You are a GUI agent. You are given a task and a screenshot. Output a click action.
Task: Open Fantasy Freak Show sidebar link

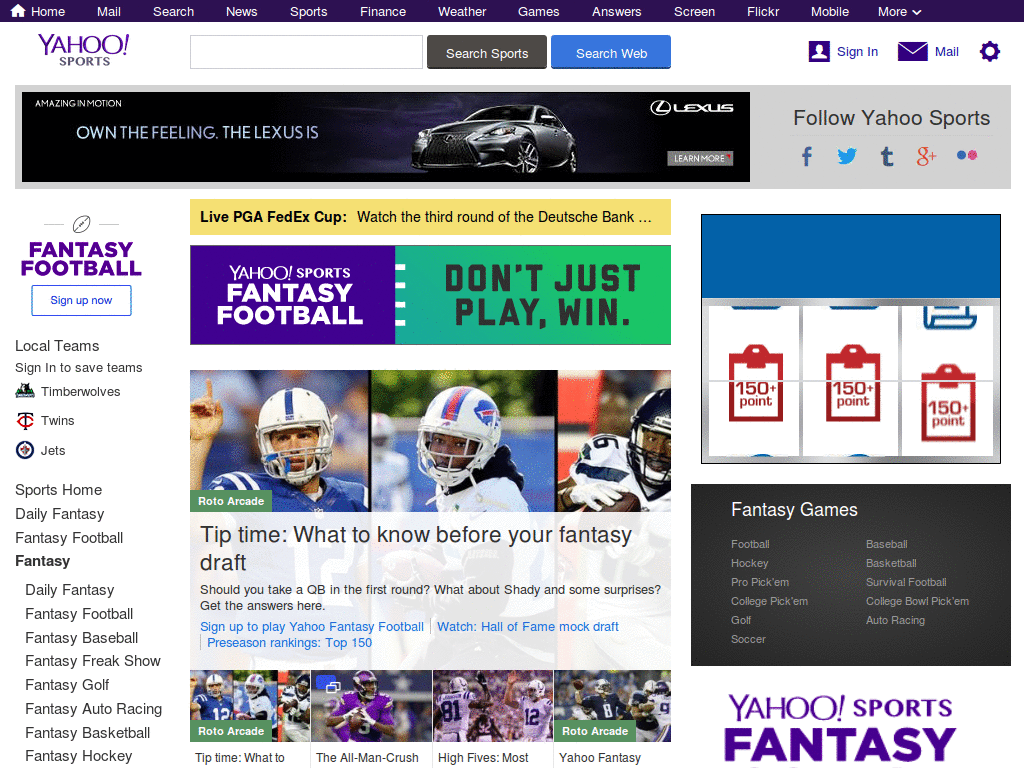point(93,661)
